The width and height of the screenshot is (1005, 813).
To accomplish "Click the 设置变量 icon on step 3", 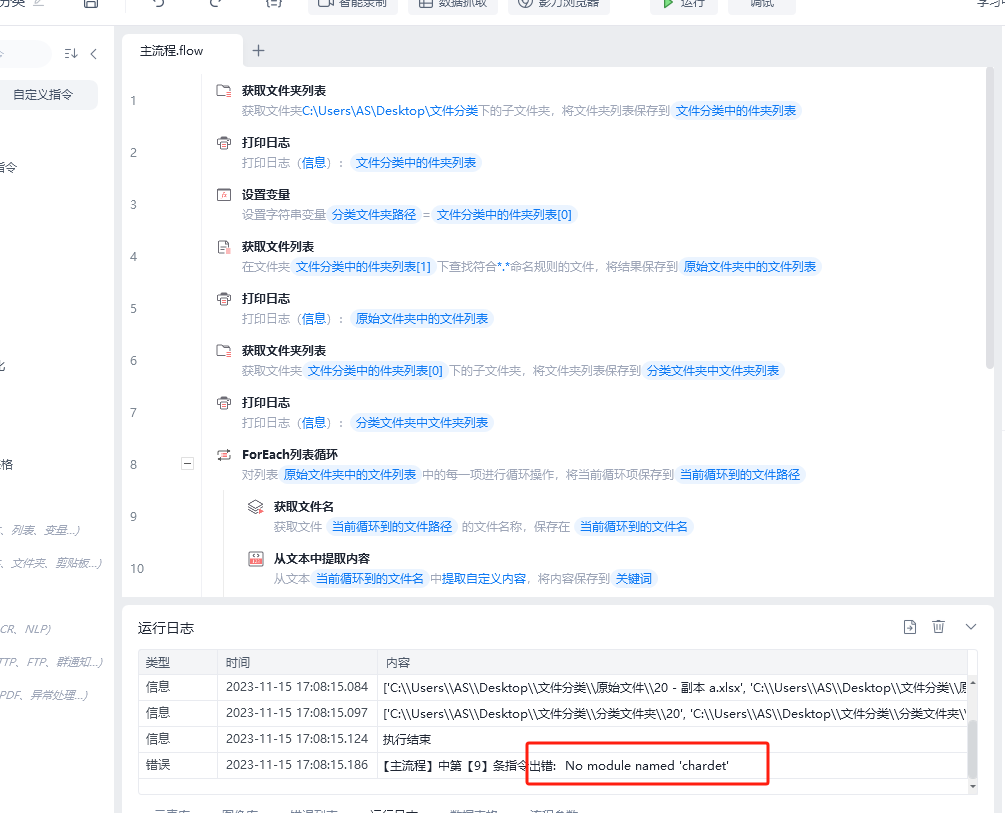I will [x=224, y=194].
